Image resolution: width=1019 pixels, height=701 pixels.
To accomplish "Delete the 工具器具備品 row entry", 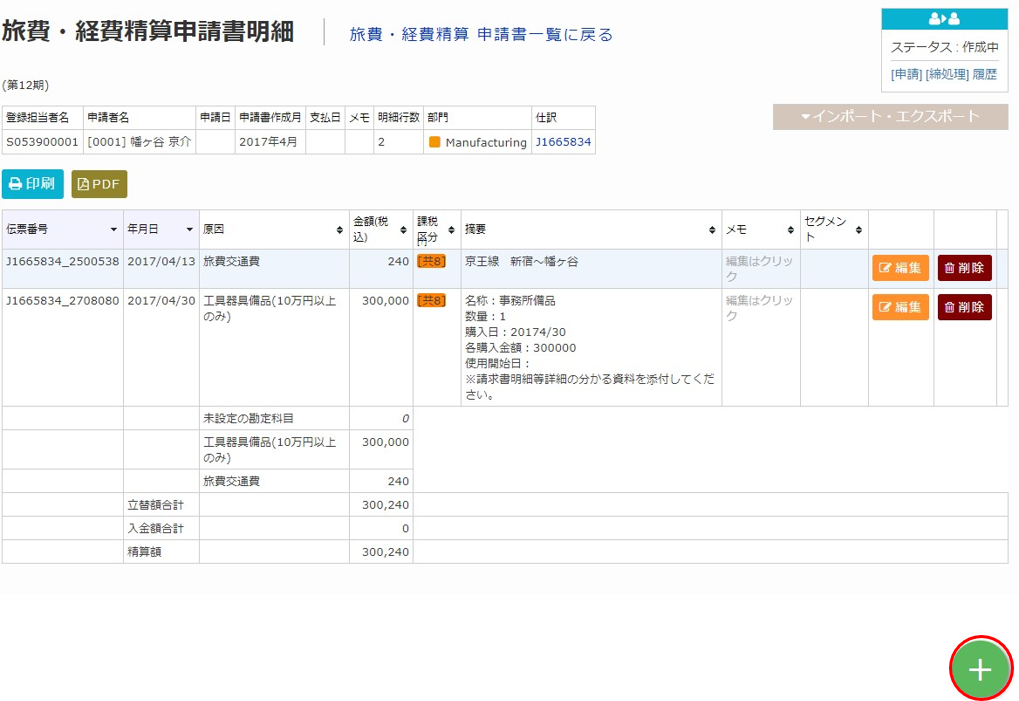I will [964, 307].
